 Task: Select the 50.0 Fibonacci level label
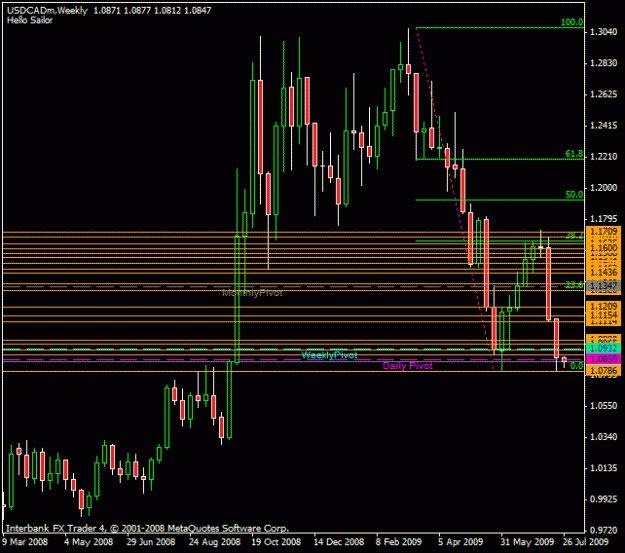tap(574, 195)
